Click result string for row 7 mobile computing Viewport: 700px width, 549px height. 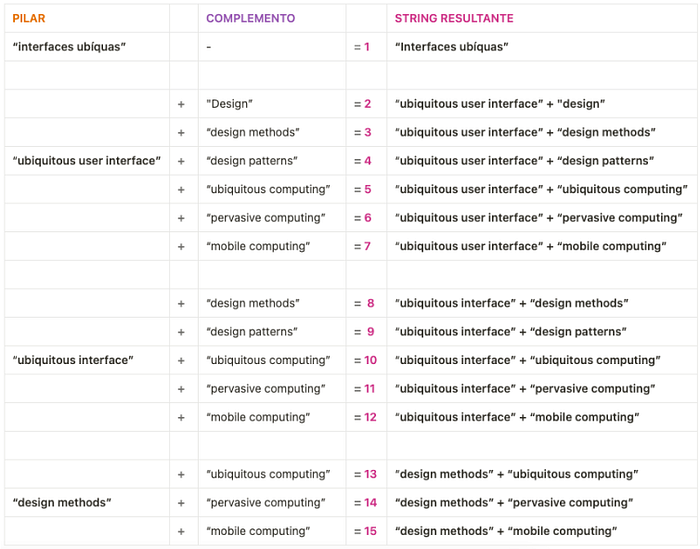coord(531,246)
